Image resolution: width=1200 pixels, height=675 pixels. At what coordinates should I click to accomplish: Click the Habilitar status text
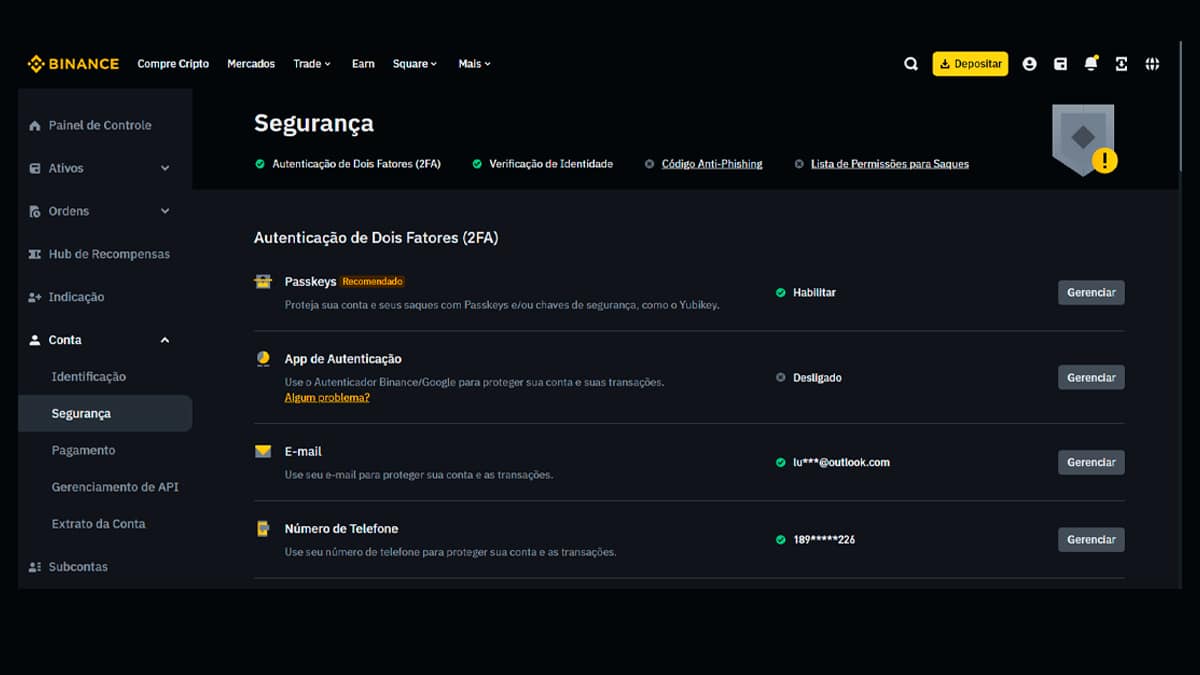tap(814, 293)
